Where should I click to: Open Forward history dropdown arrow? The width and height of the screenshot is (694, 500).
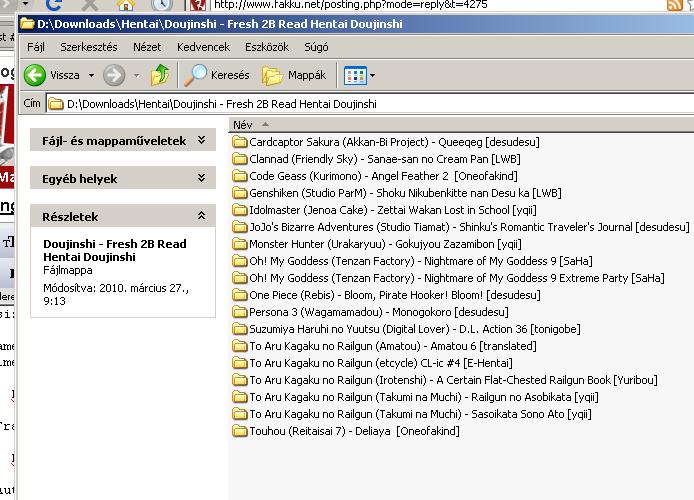click(136, 76)
